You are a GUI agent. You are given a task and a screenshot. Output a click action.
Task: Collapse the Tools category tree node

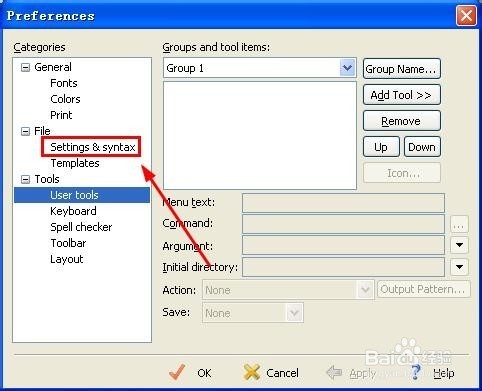coord(25,180)
